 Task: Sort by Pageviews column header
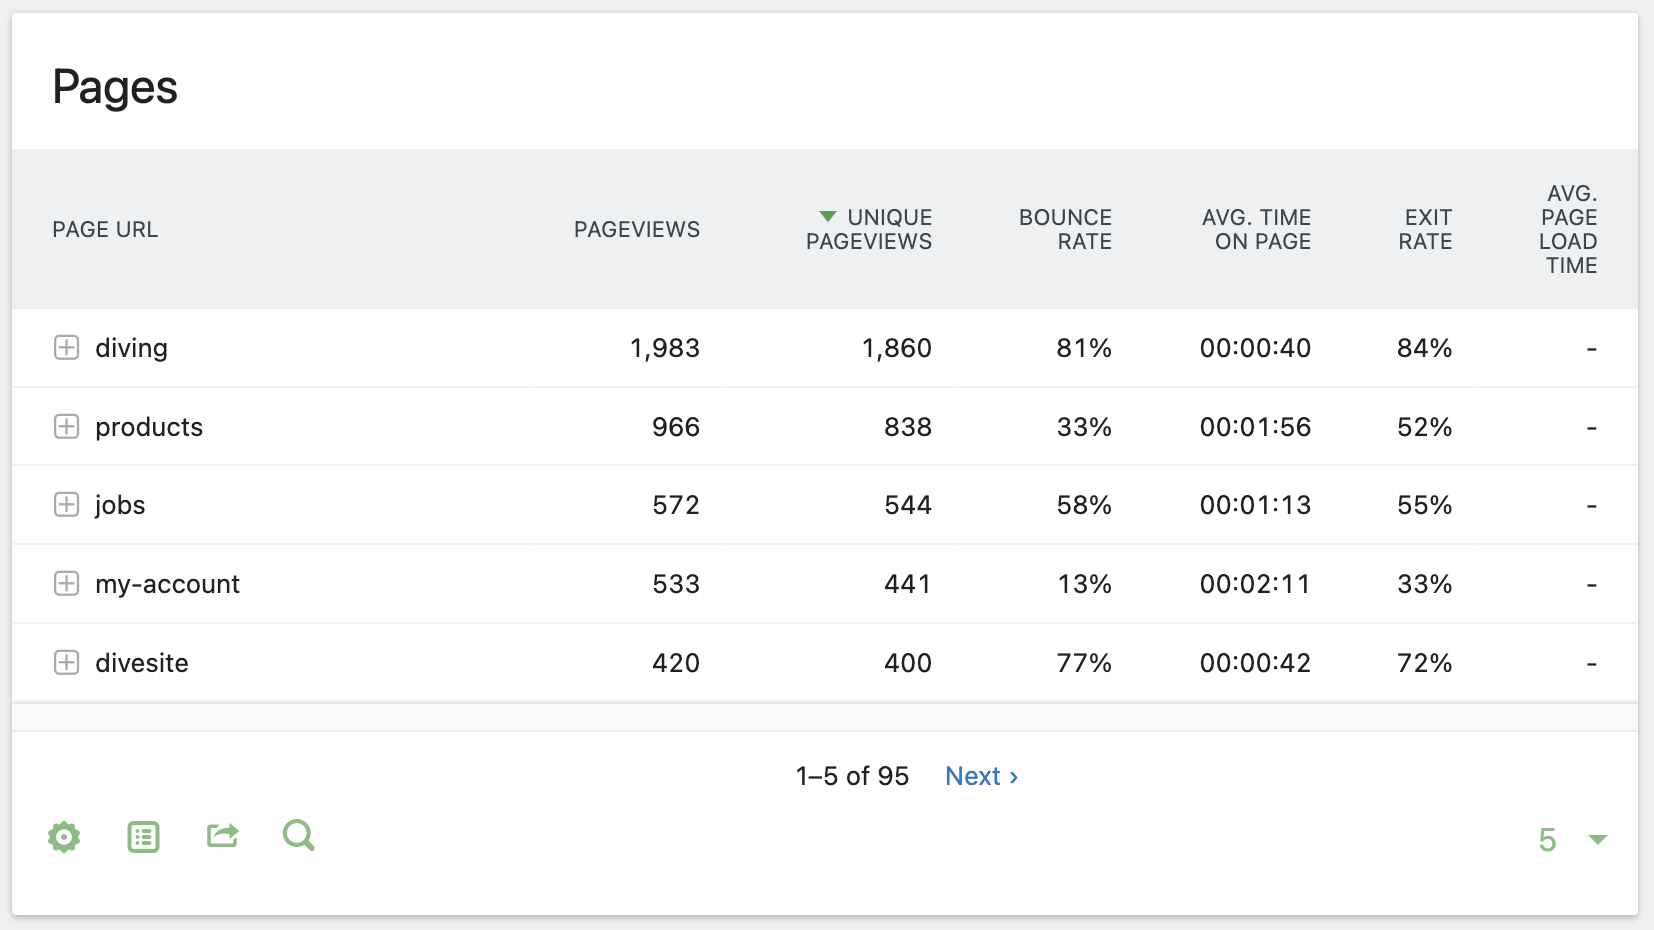(636, 230)
